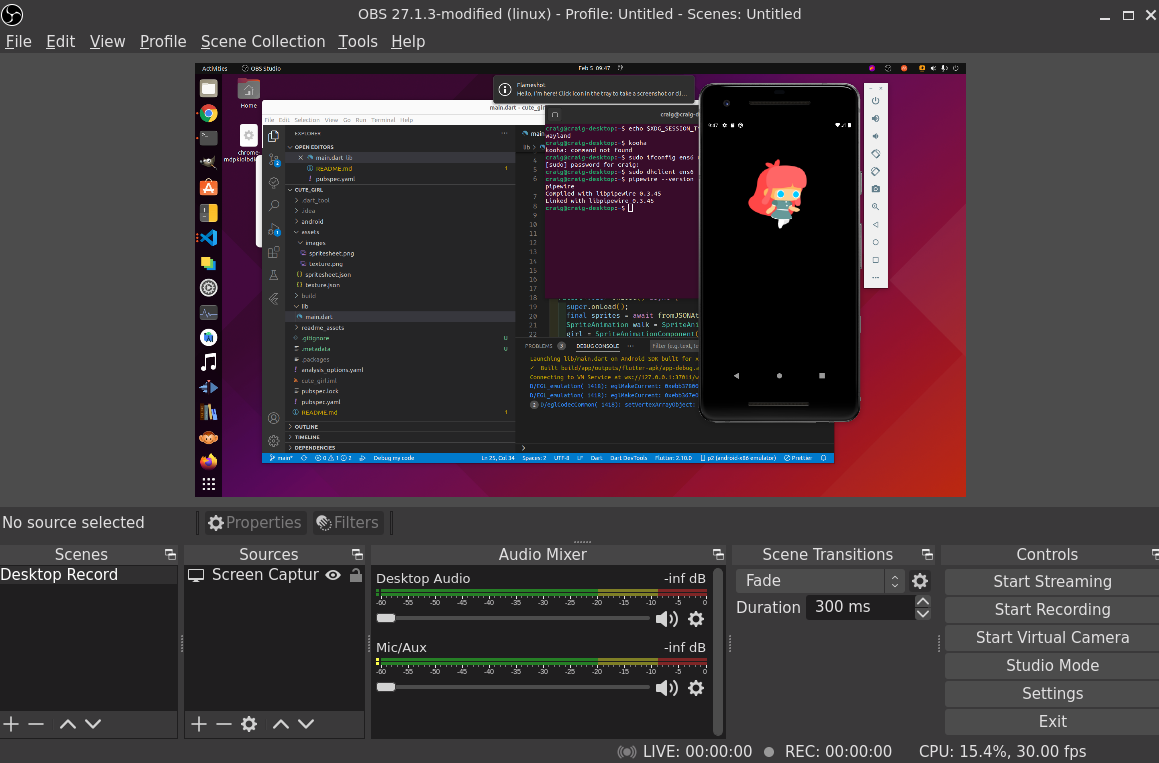Open the Tools menu
Viewport: 1159px width, 763px height.
(357, 41)
